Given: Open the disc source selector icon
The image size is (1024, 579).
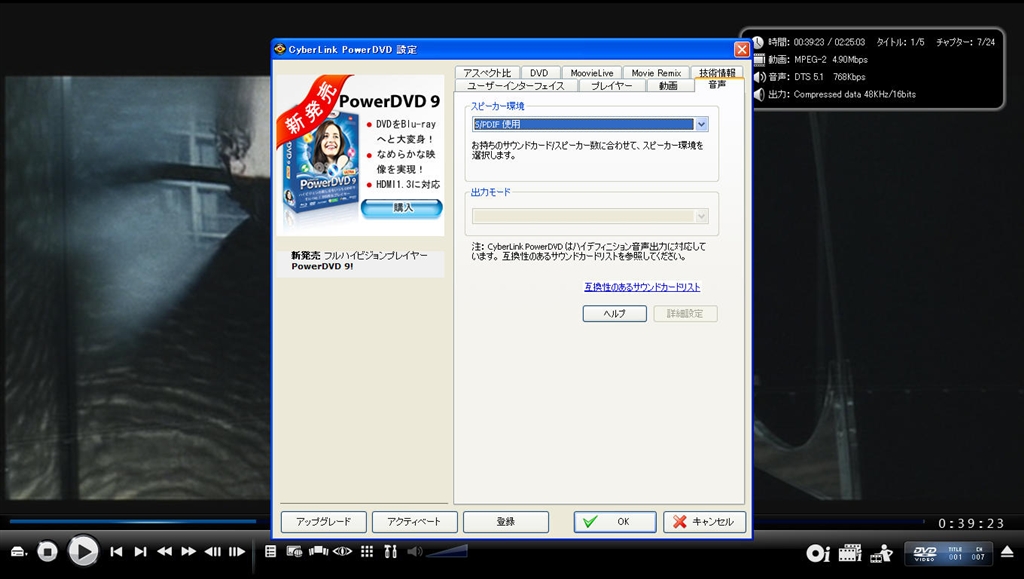Looking at the screenshot, I should pos(19,552).
